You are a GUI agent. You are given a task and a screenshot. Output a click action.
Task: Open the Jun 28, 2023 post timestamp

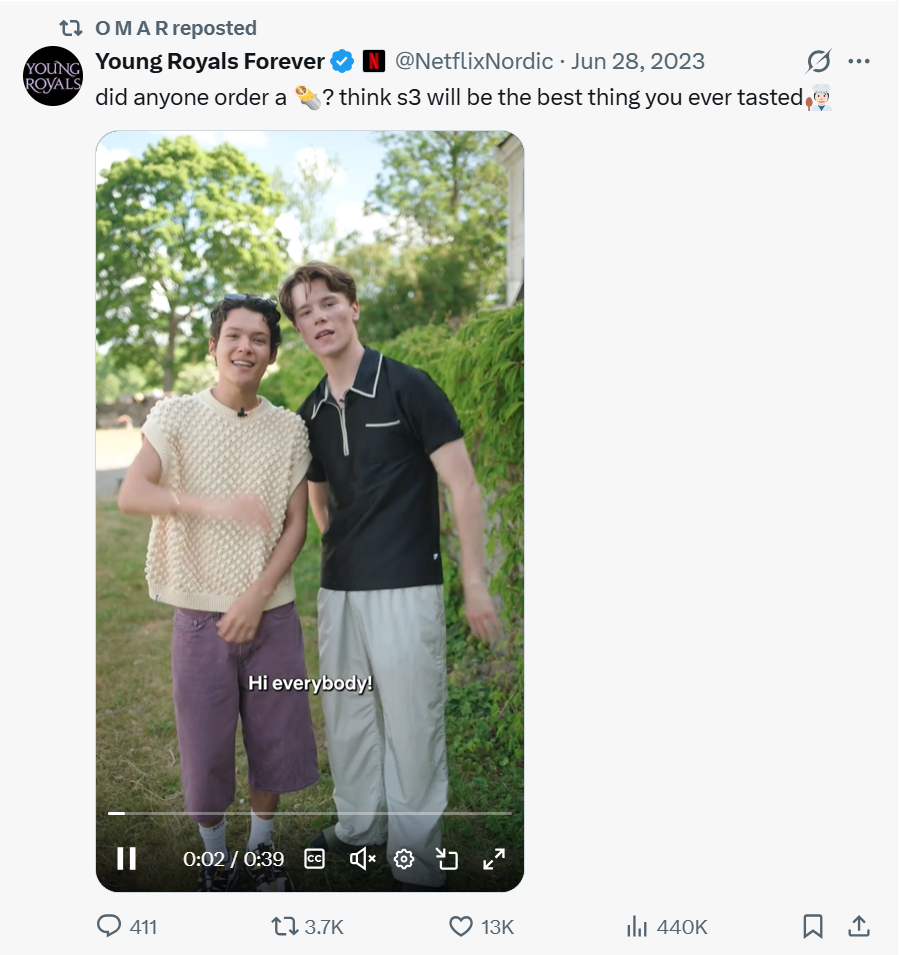[x=638, y=61]
